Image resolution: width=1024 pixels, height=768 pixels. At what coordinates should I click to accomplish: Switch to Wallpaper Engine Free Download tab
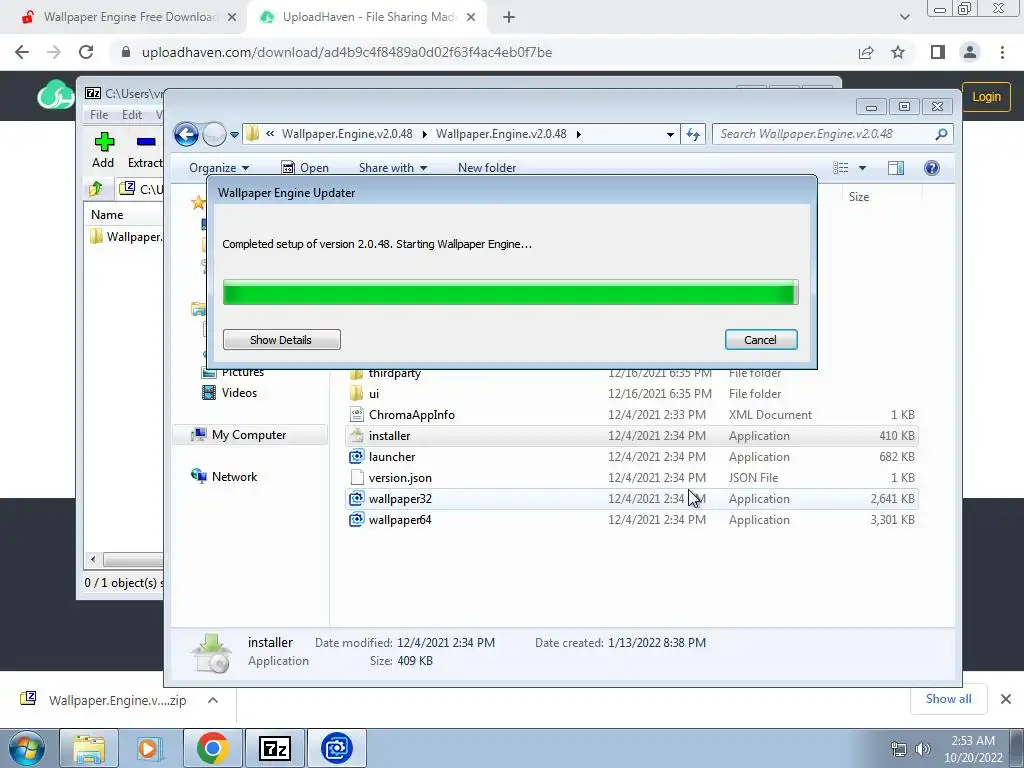pos(130,17)
